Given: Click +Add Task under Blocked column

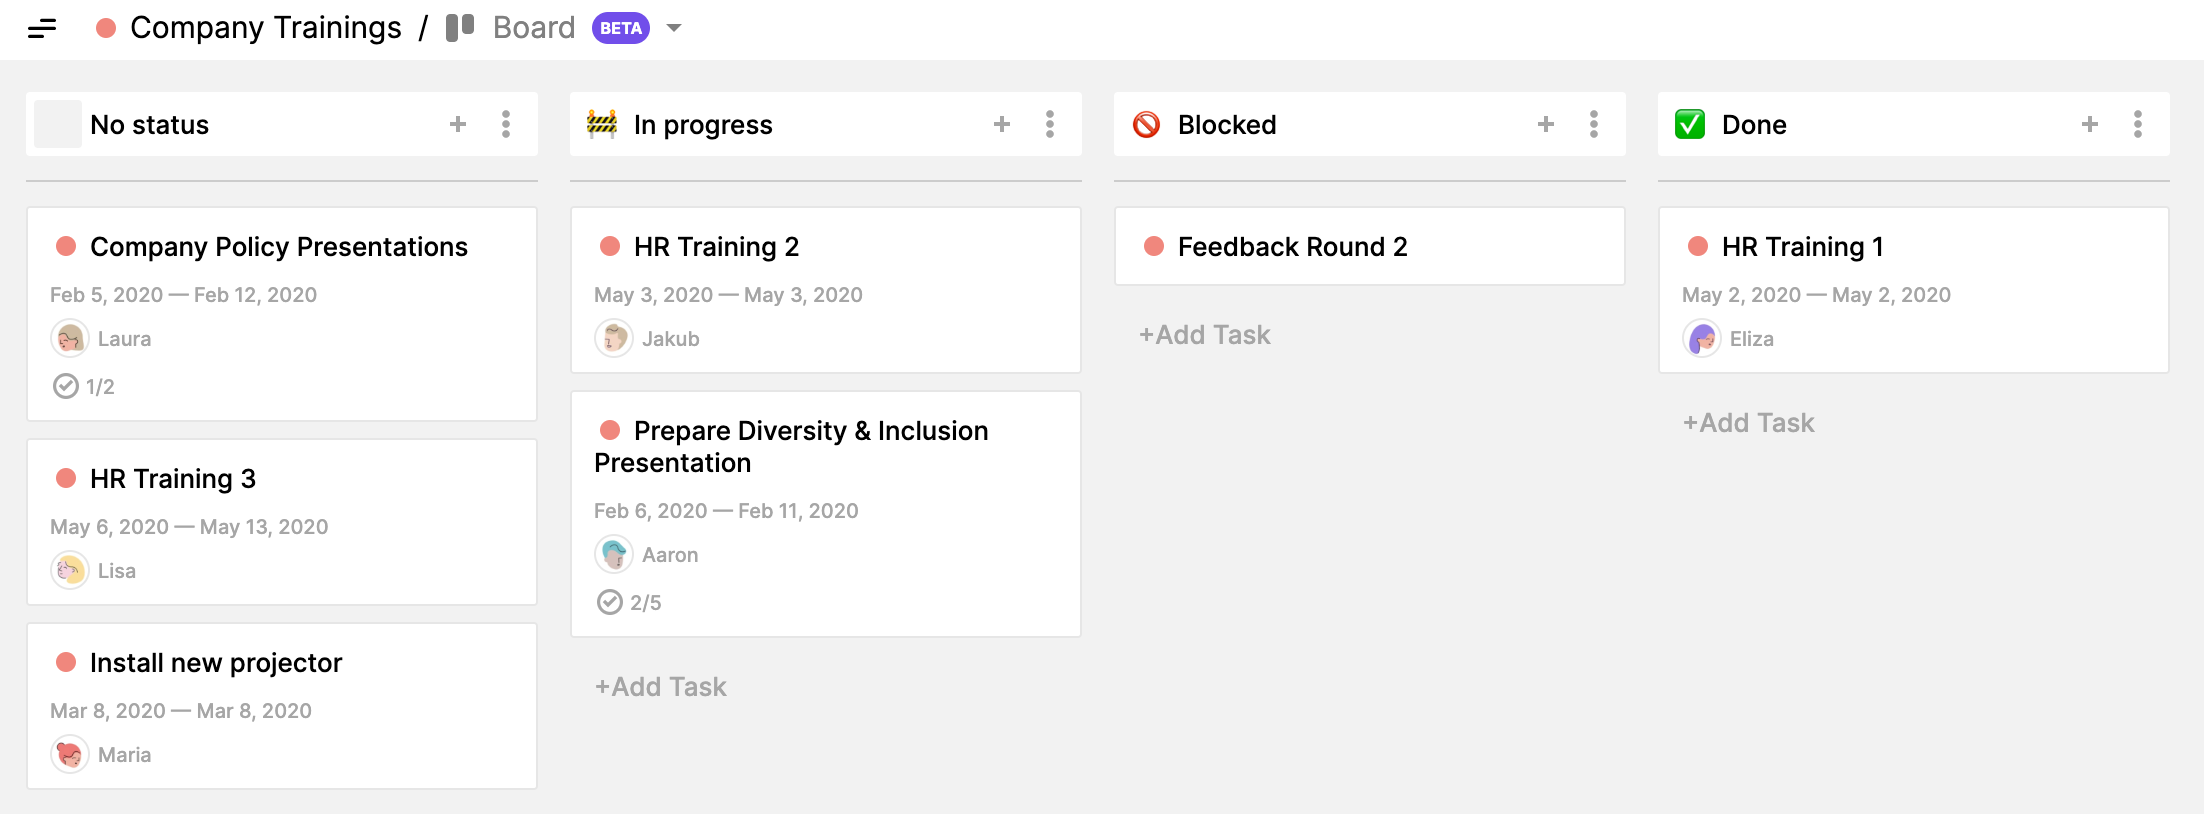Looking at the screenshot, I should click(1205, 335).
